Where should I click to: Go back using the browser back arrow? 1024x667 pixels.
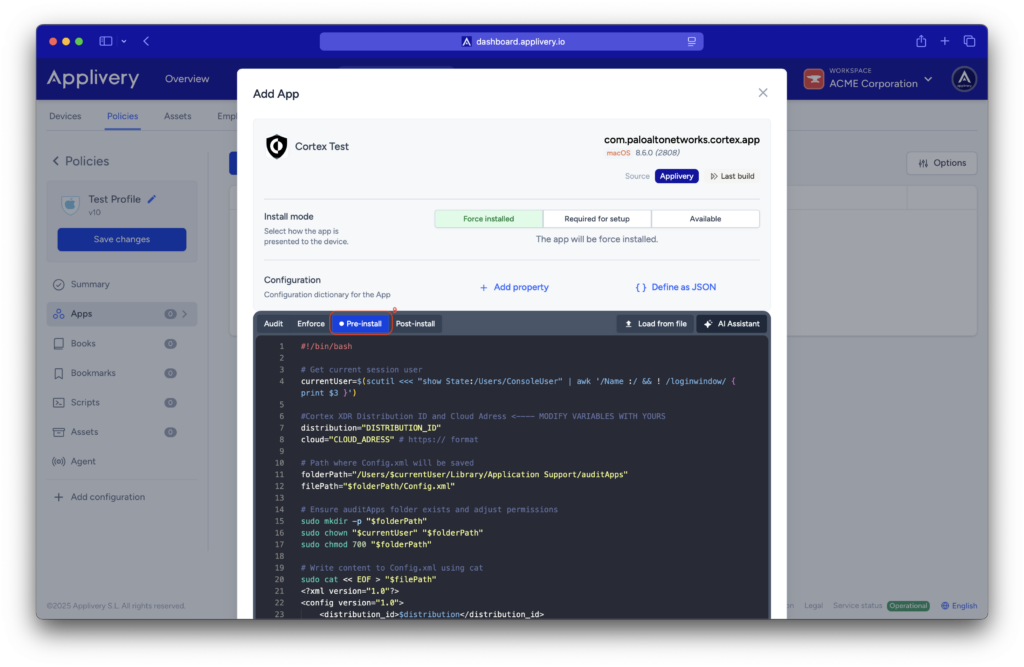(x=146, y=41)
